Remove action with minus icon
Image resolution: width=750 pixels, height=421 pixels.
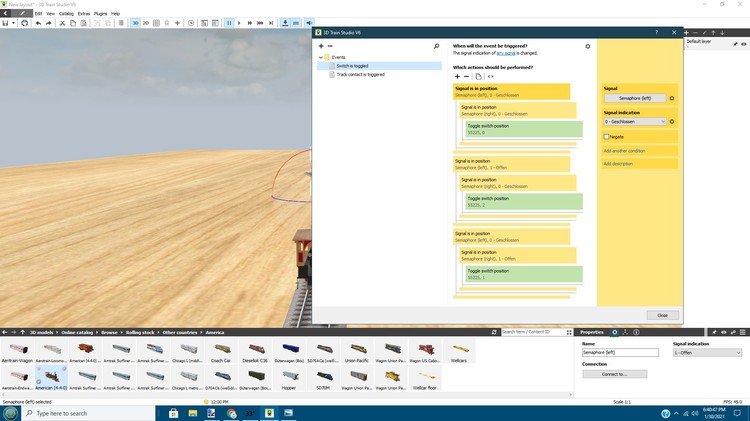click(x=467, y=76)
